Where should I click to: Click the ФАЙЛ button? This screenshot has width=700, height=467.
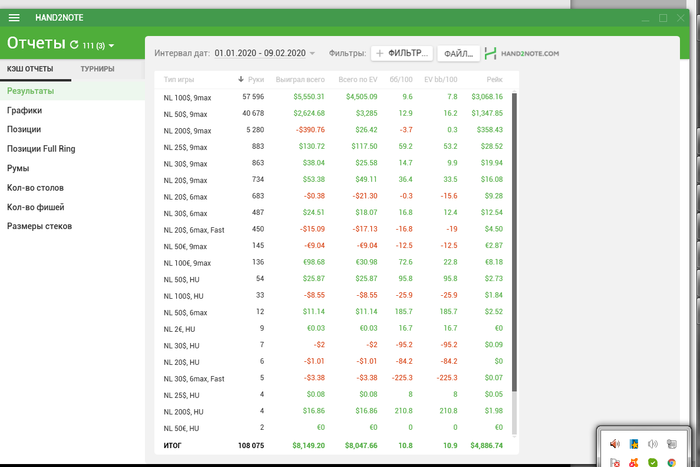458,54
